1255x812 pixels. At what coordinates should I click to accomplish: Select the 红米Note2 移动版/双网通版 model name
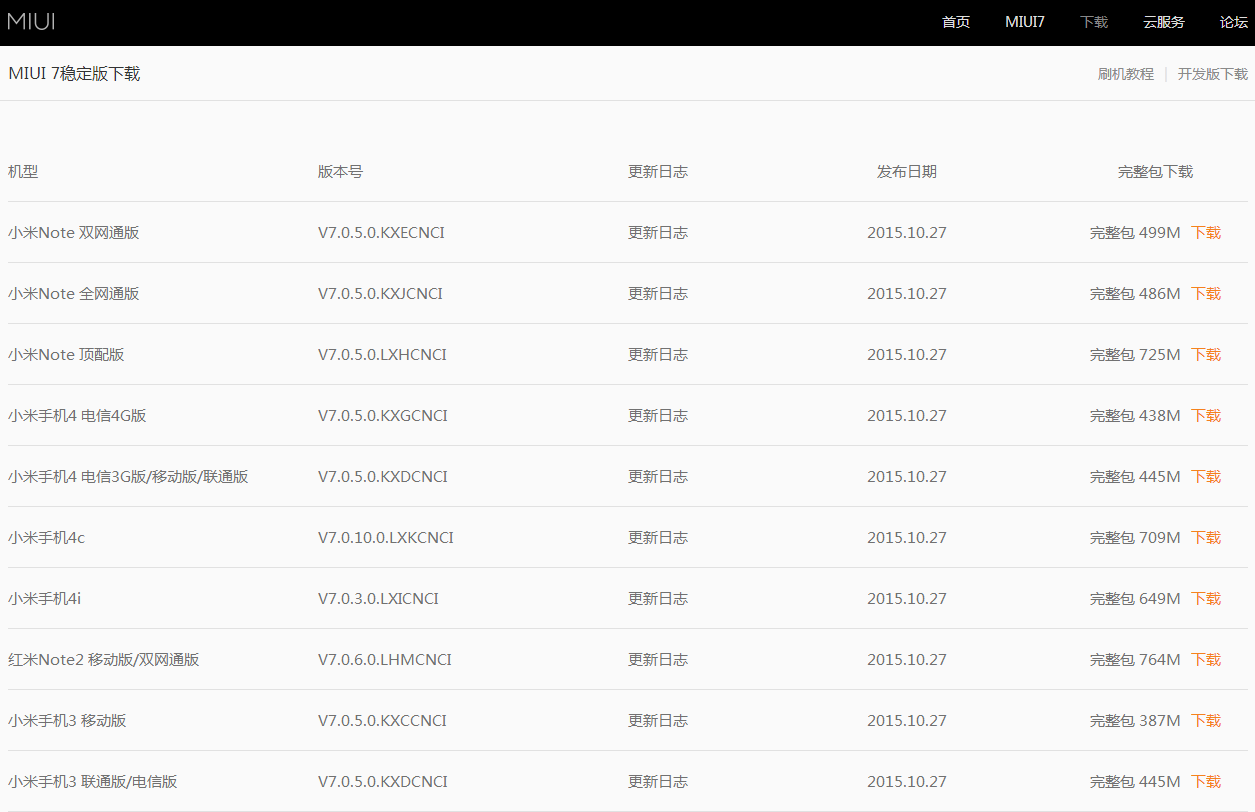pyautogui.click(x=104, y=660)
